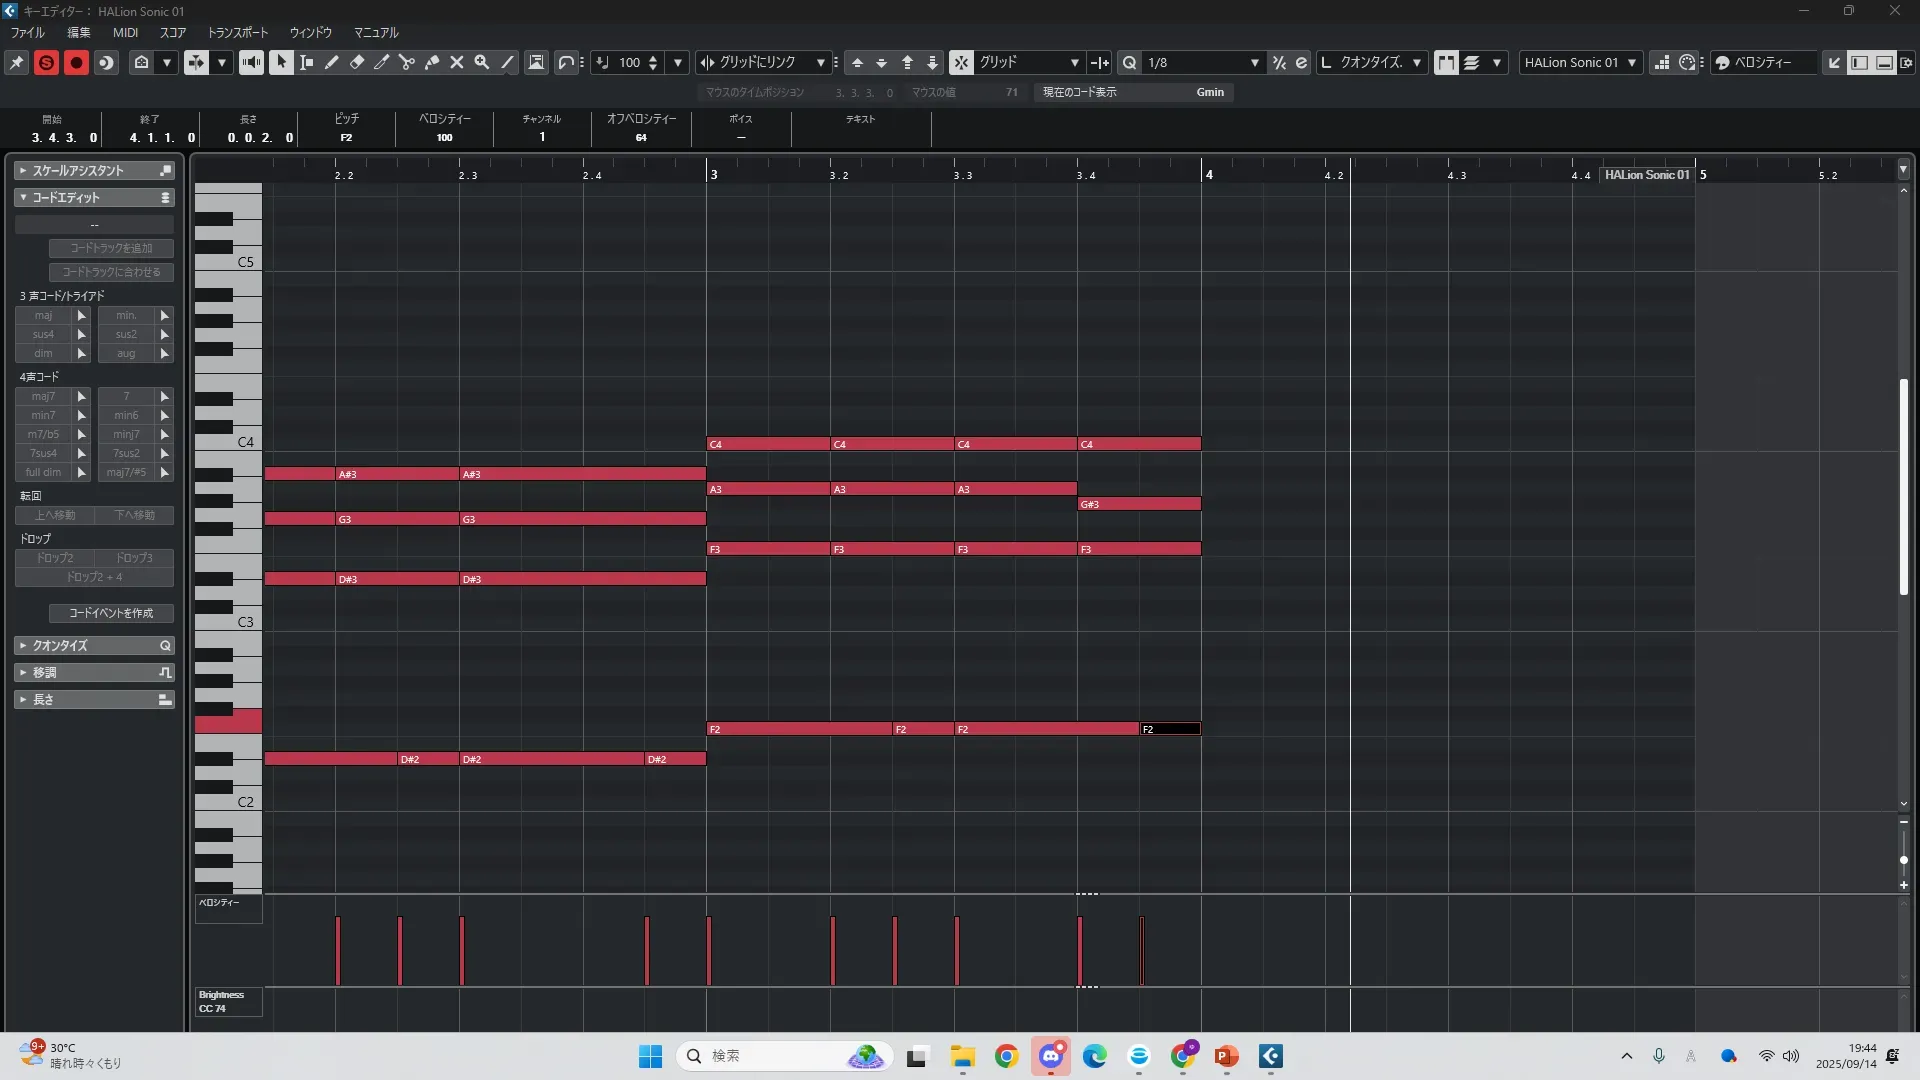1920x1080 pixels.
Task: Click the maj triad chord button
Action: point(43,315)
